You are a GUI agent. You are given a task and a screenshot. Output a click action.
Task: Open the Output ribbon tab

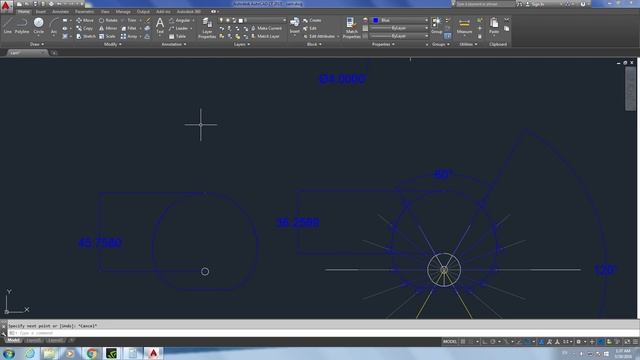tap(143, 12)
